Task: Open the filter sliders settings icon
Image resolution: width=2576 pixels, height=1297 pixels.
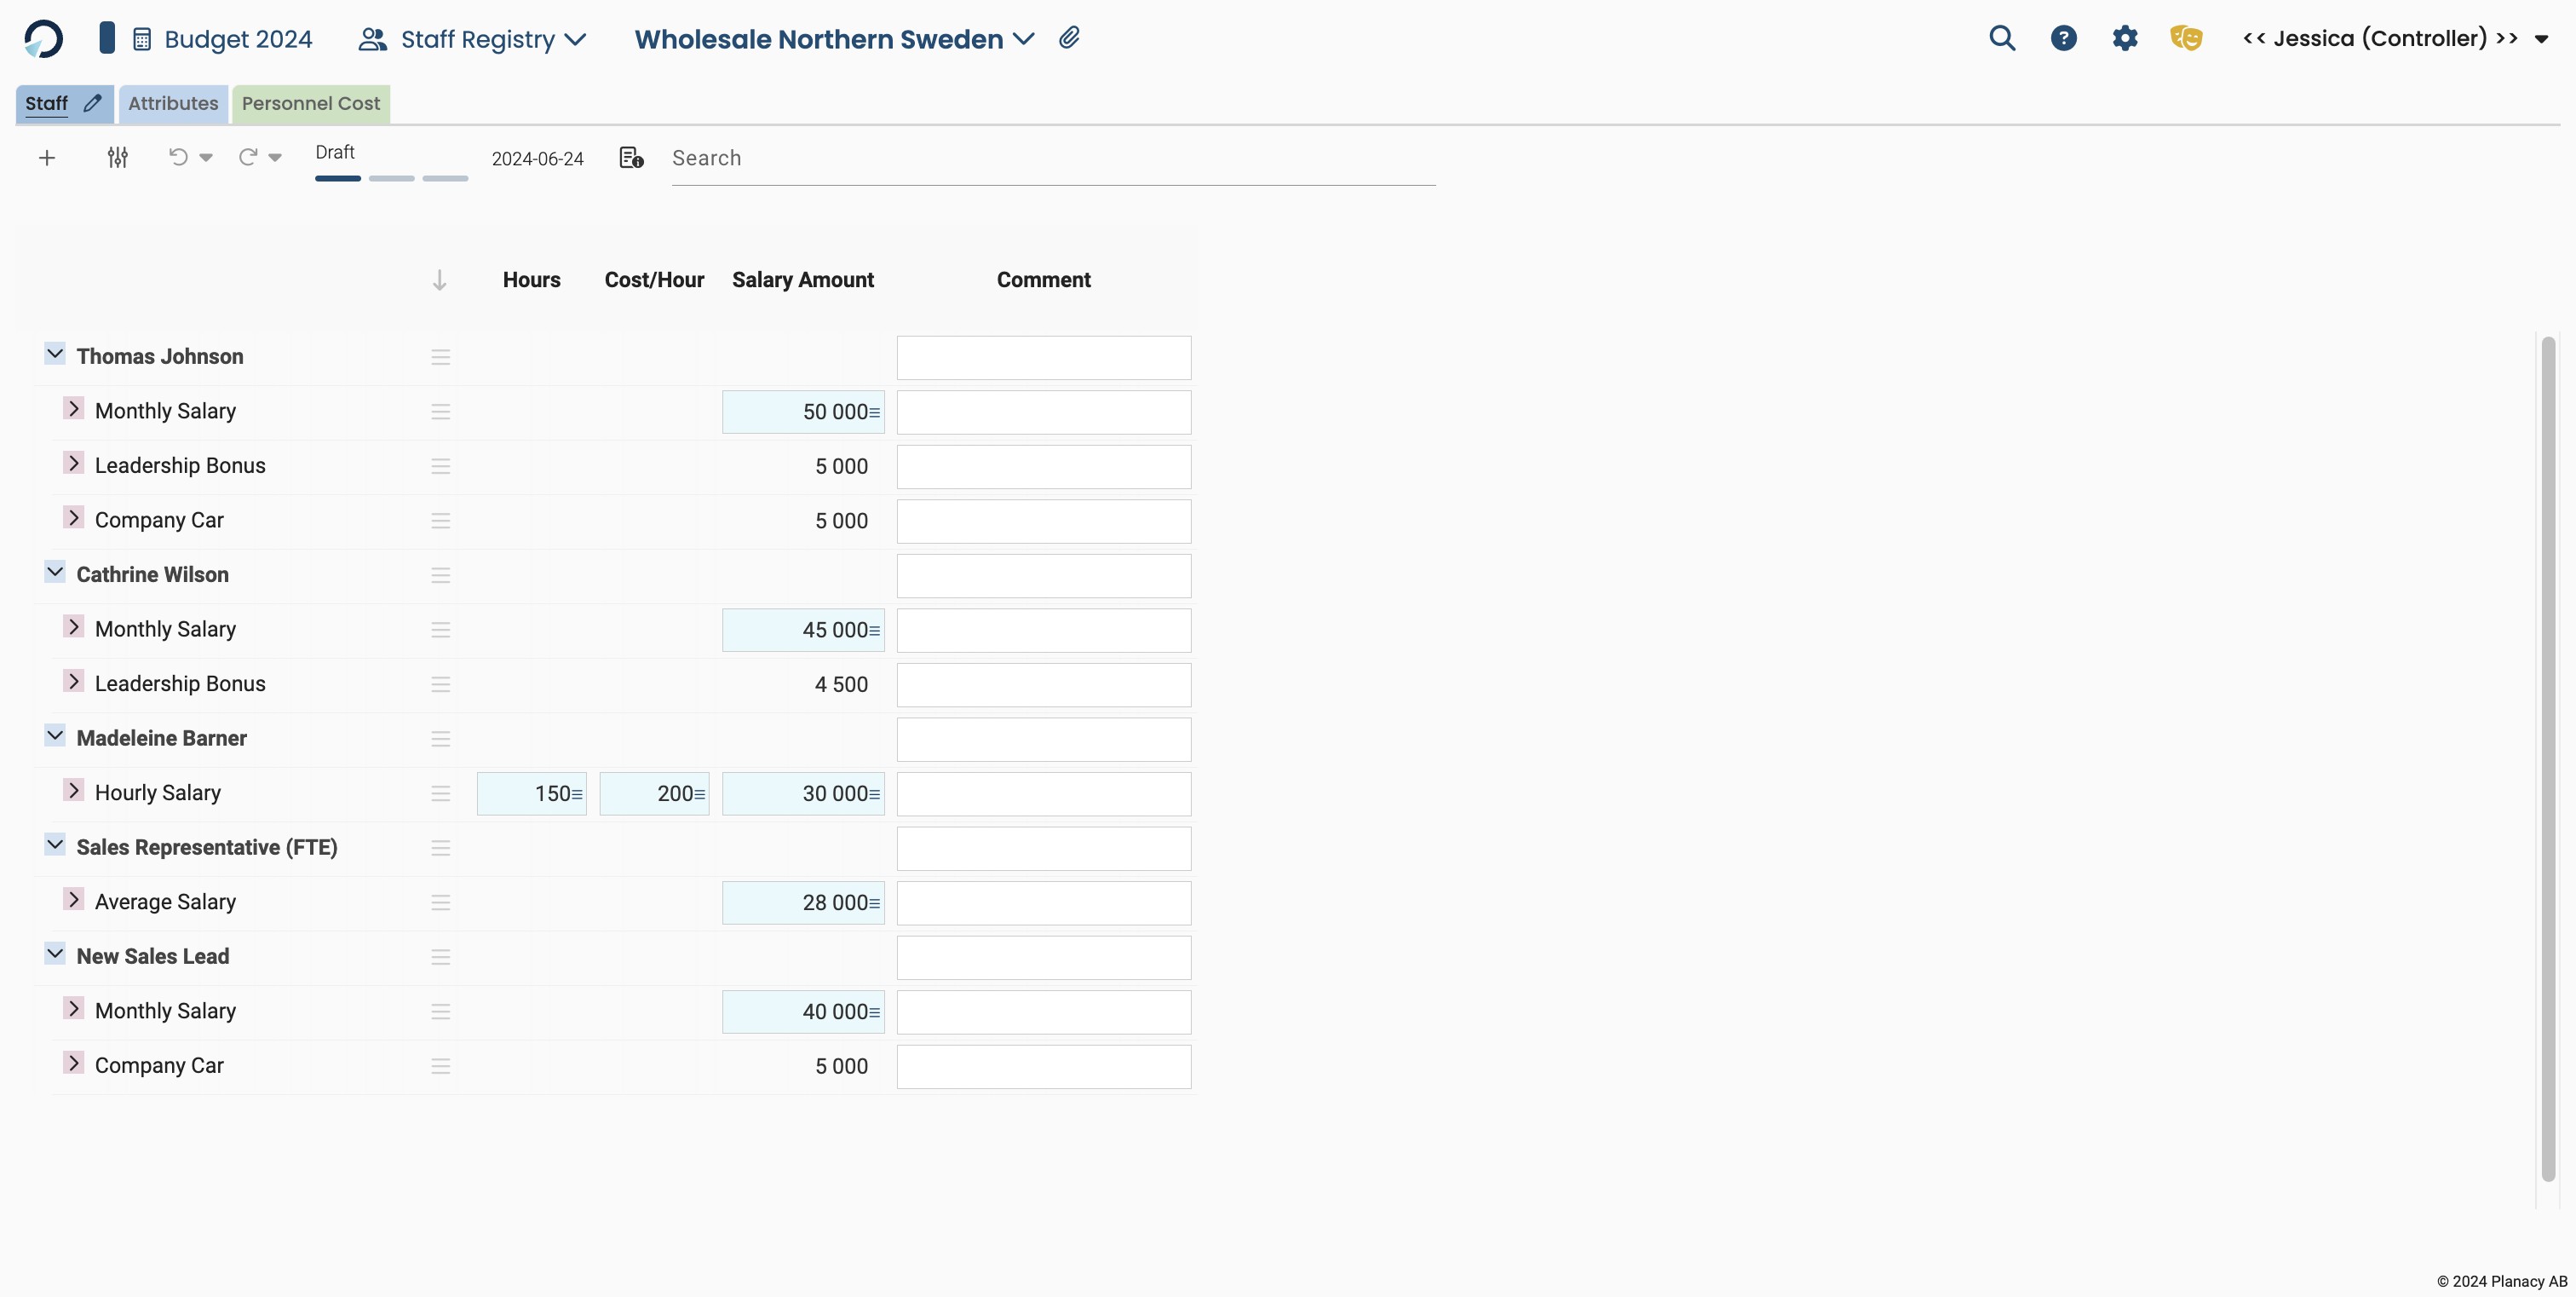Action: 118,158
